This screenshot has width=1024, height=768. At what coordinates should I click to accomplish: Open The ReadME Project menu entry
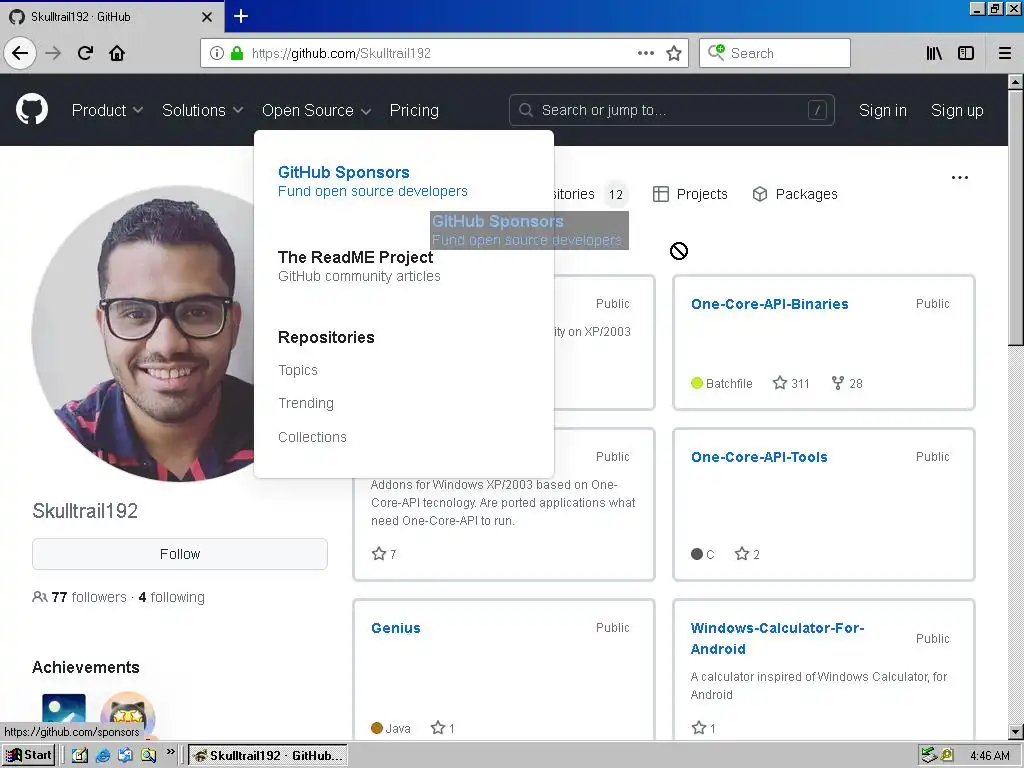[x=359, y=266]
